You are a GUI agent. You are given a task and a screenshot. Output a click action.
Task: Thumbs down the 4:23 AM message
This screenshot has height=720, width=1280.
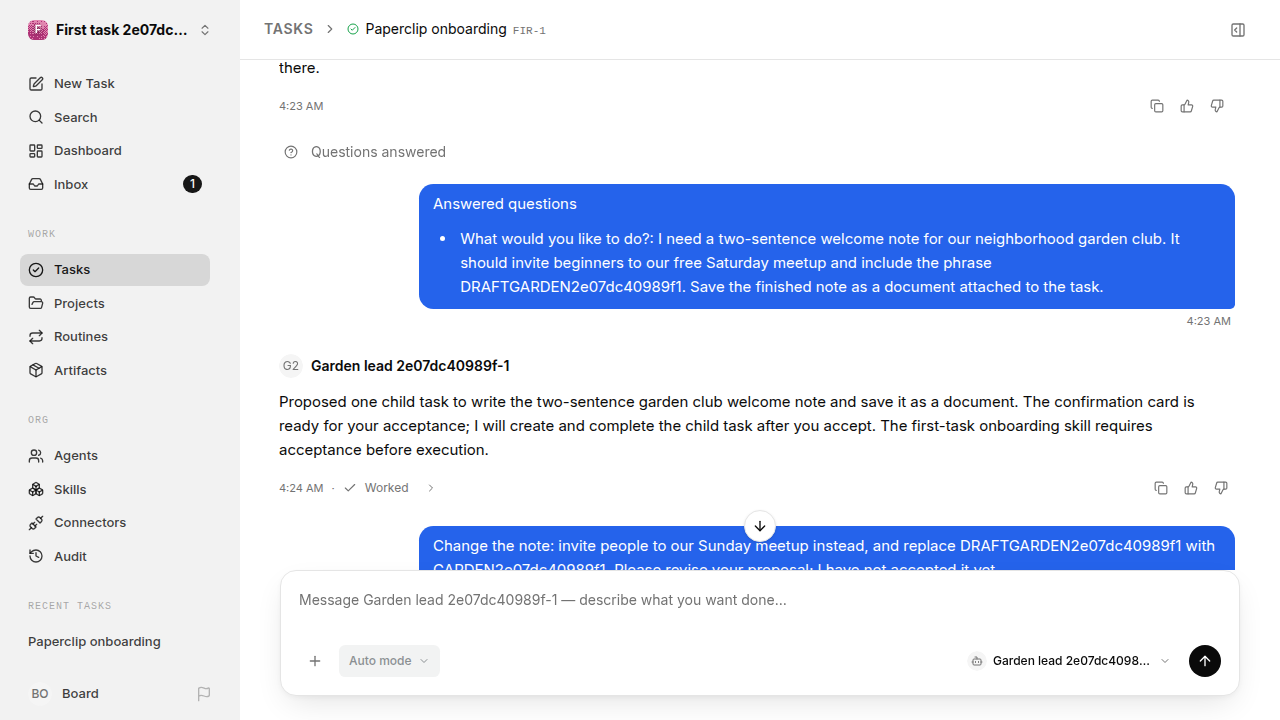point(1217,106)
